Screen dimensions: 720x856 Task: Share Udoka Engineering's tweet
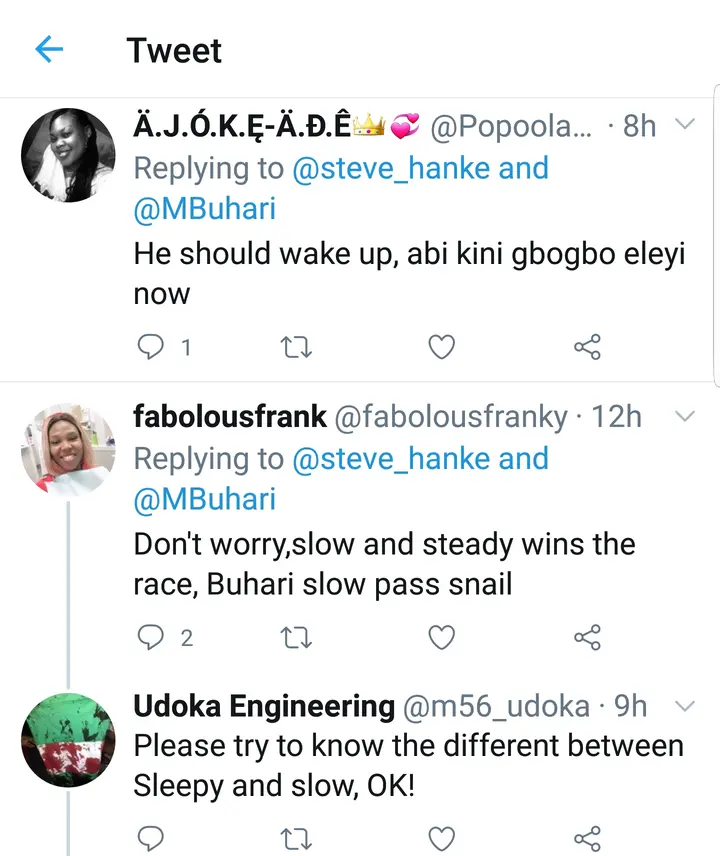click(x=587, y=836)
